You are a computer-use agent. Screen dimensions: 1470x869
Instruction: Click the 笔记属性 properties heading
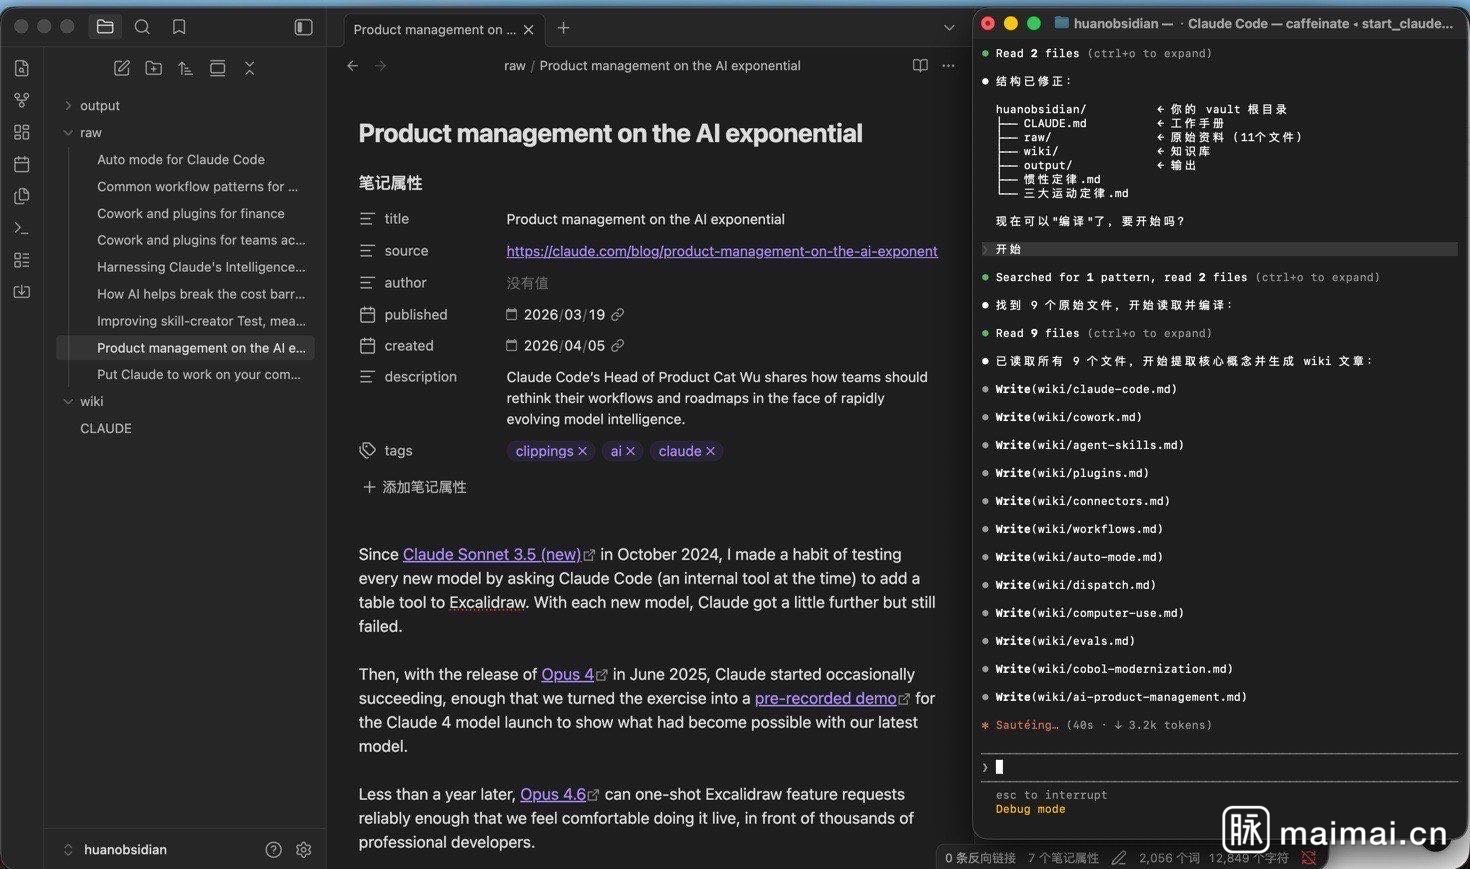tap(391, 183)
